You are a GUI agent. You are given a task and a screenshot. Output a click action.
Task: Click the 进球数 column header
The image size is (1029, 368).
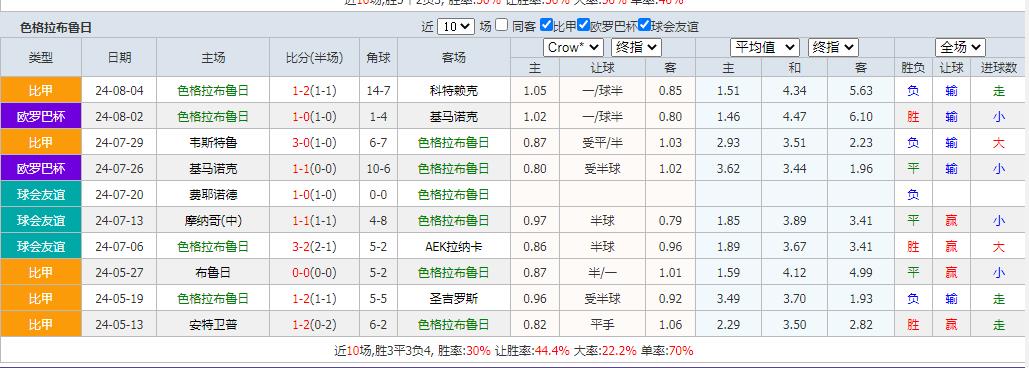[999, 67]
